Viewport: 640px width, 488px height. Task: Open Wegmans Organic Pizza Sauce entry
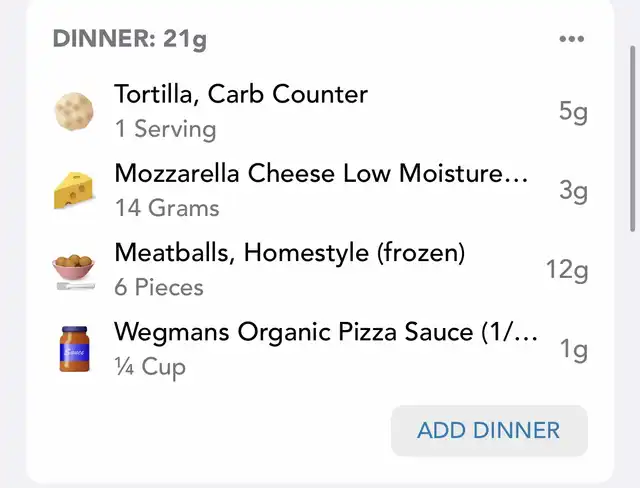[320, 349]
